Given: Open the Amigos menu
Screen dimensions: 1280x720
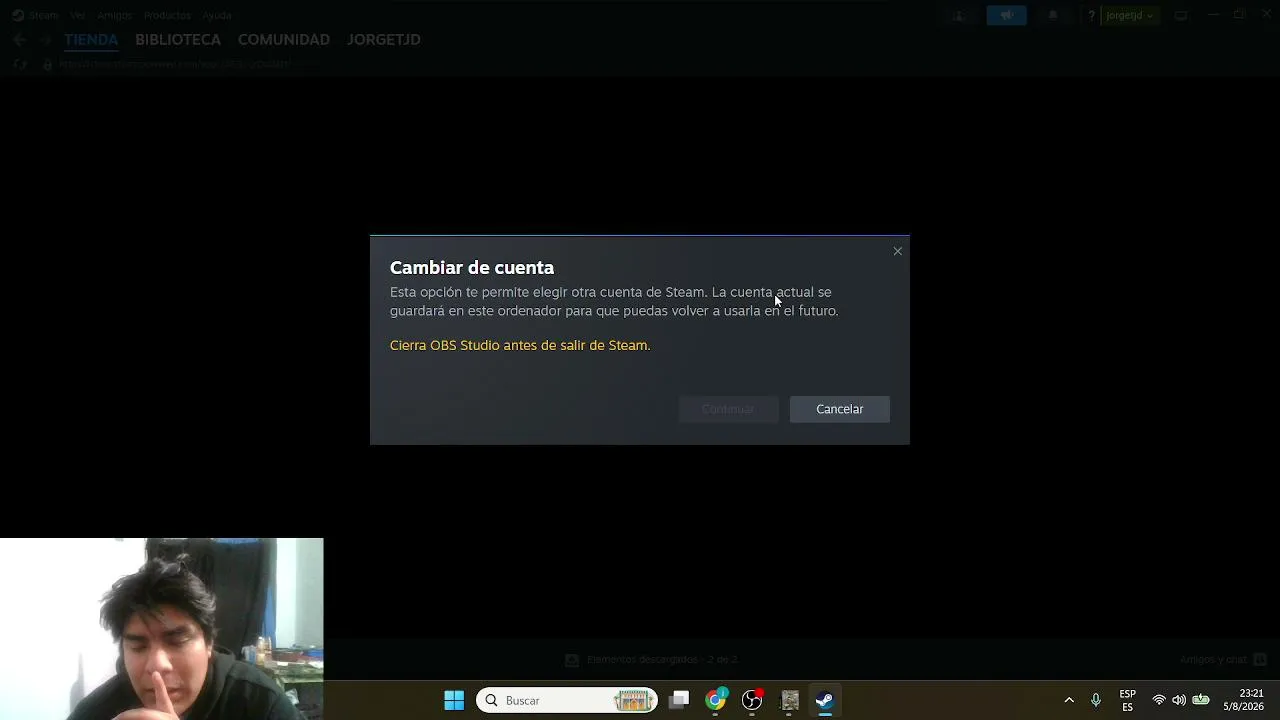Looking at the screenshot, I should [x=114, y=15].
